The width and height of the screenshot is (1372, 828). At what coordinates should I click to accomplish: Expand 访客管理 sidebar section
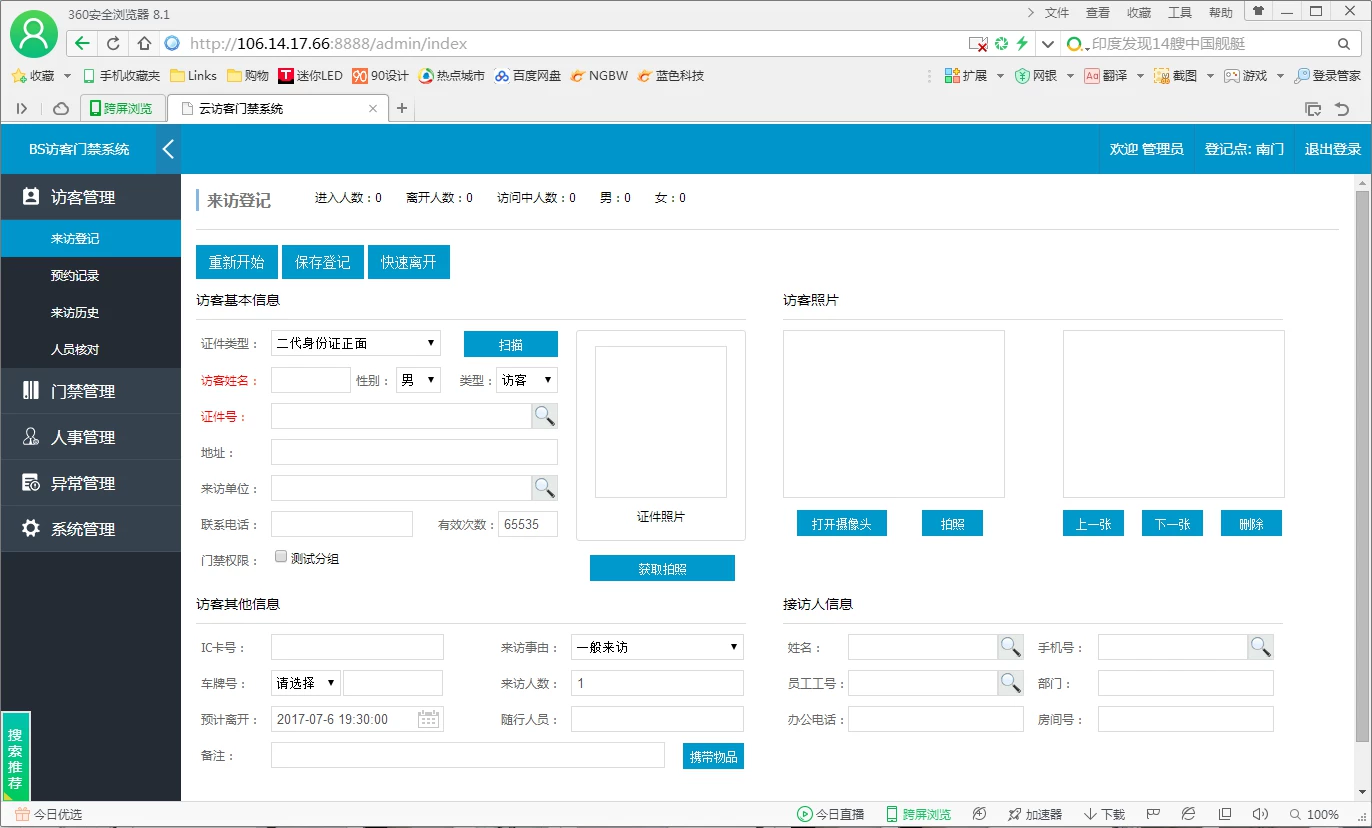pyautogui.click(x=91, y=198)
